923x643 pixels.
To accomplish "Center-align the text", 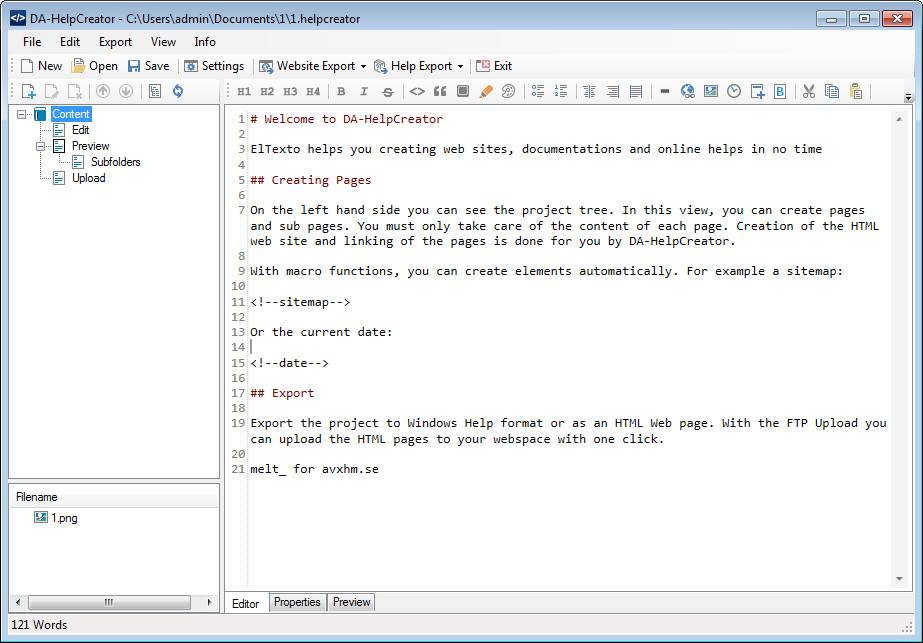I will click(x=589, y=91).
